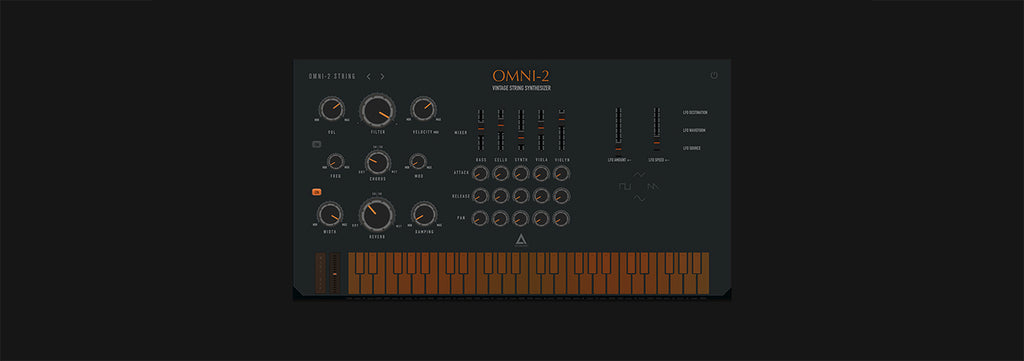Select the sine LFO waveform icon
Image resolution: width=1024 pixels, height=361 pixels.
(x=640, y=198)
